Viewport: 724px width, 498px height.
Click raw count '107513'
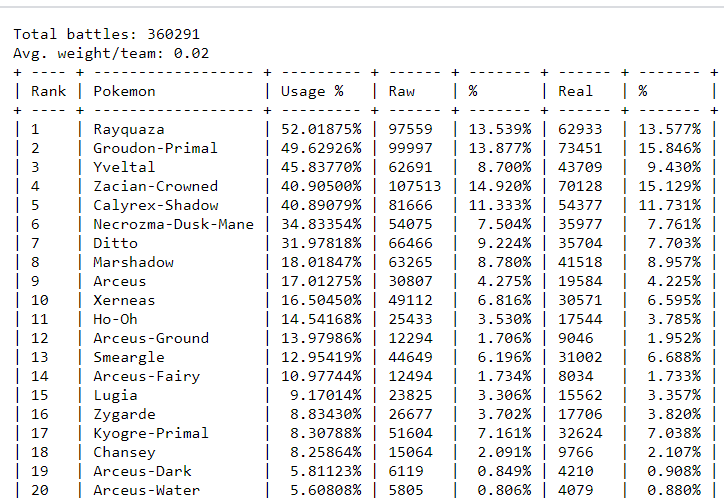point(415,186)
